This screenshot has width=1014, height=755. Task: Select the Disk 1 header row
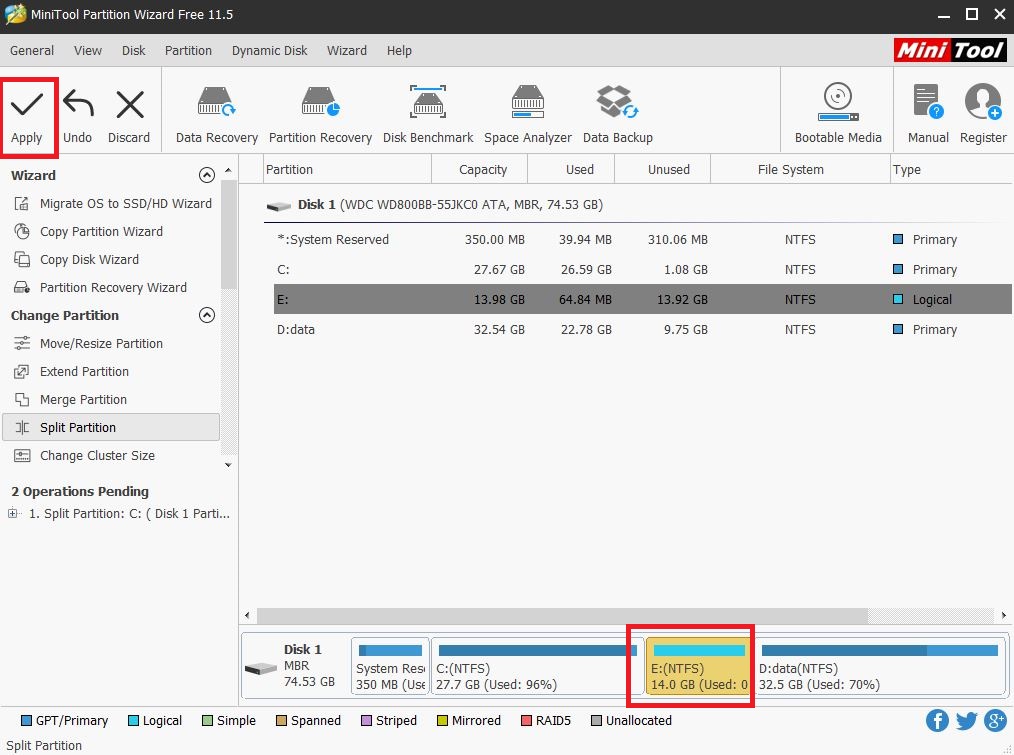coord(638,205)
